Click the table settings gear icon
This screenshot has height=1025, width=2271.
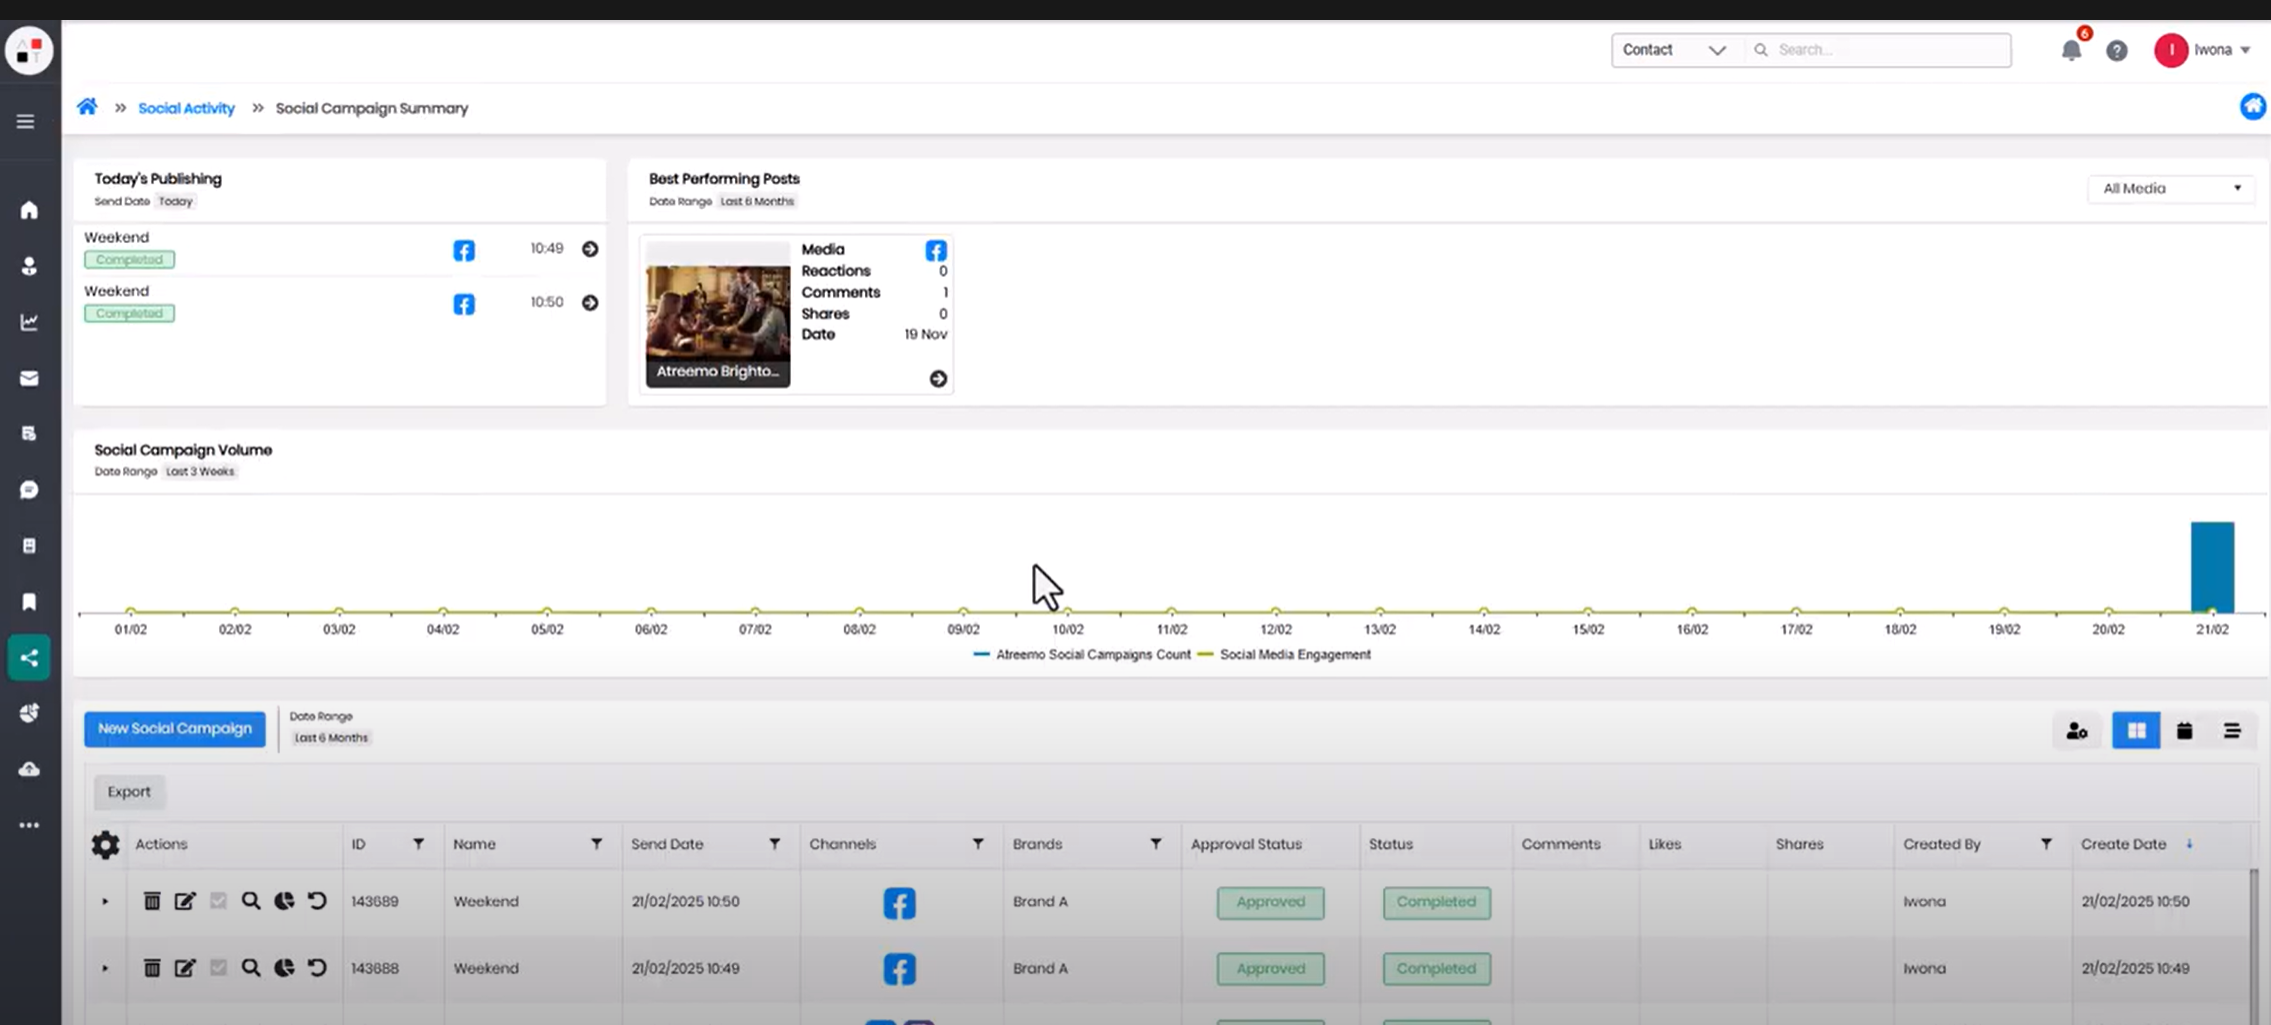[105, 845]
